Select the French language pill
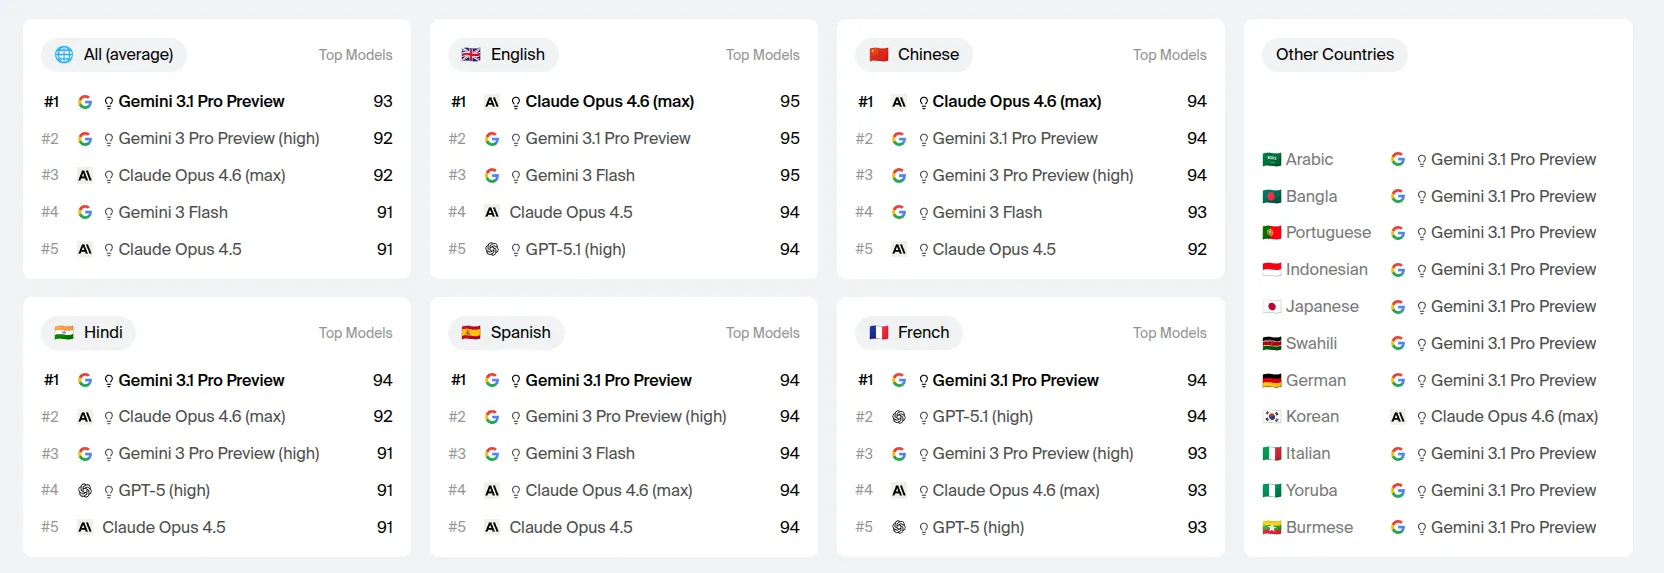1664x573 pixels. coord(909,332)
